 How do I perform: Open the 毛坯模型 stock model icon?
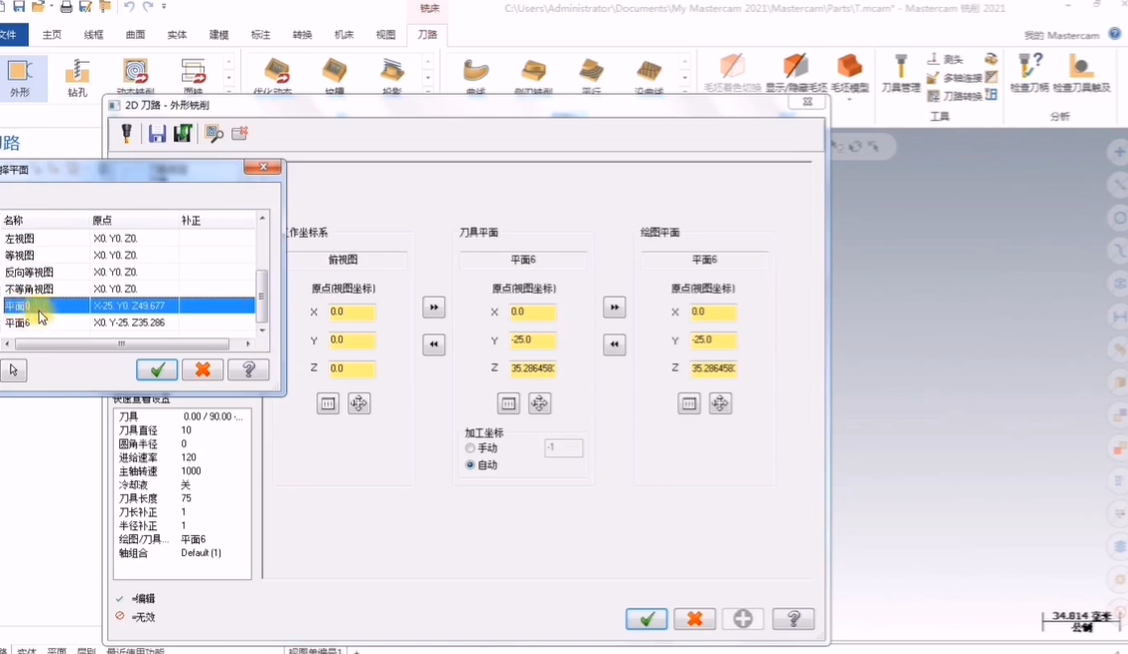[850, 67]
